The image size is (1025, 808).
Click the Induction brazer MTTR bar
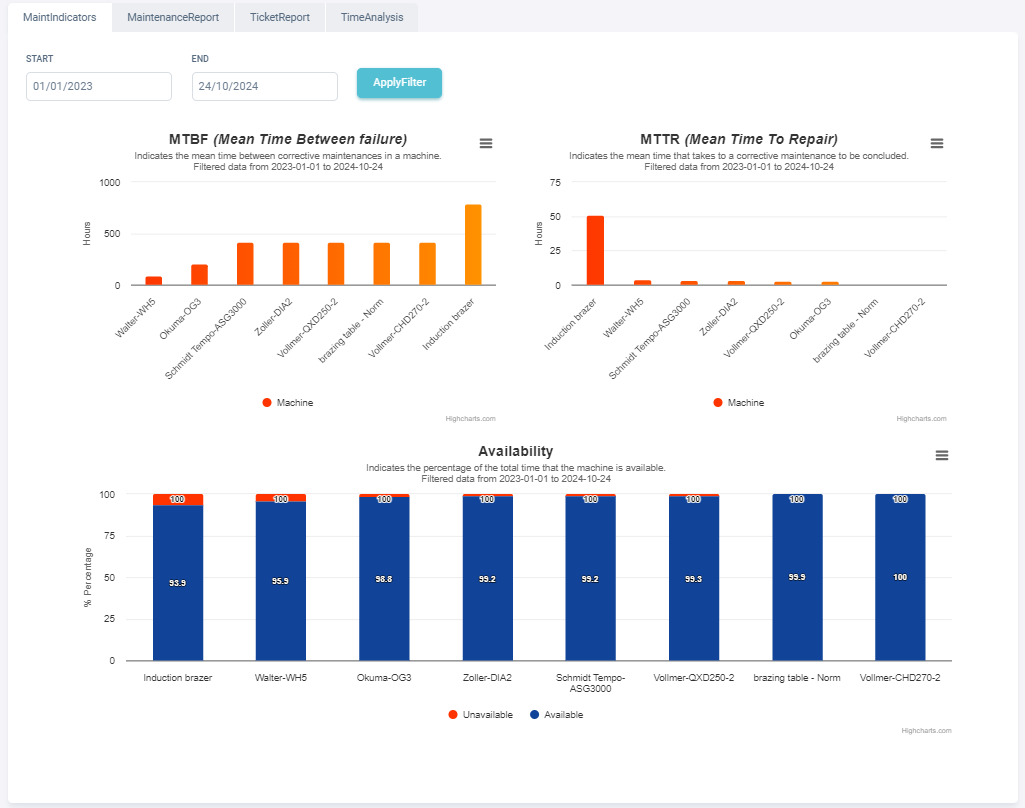point(595,251)
